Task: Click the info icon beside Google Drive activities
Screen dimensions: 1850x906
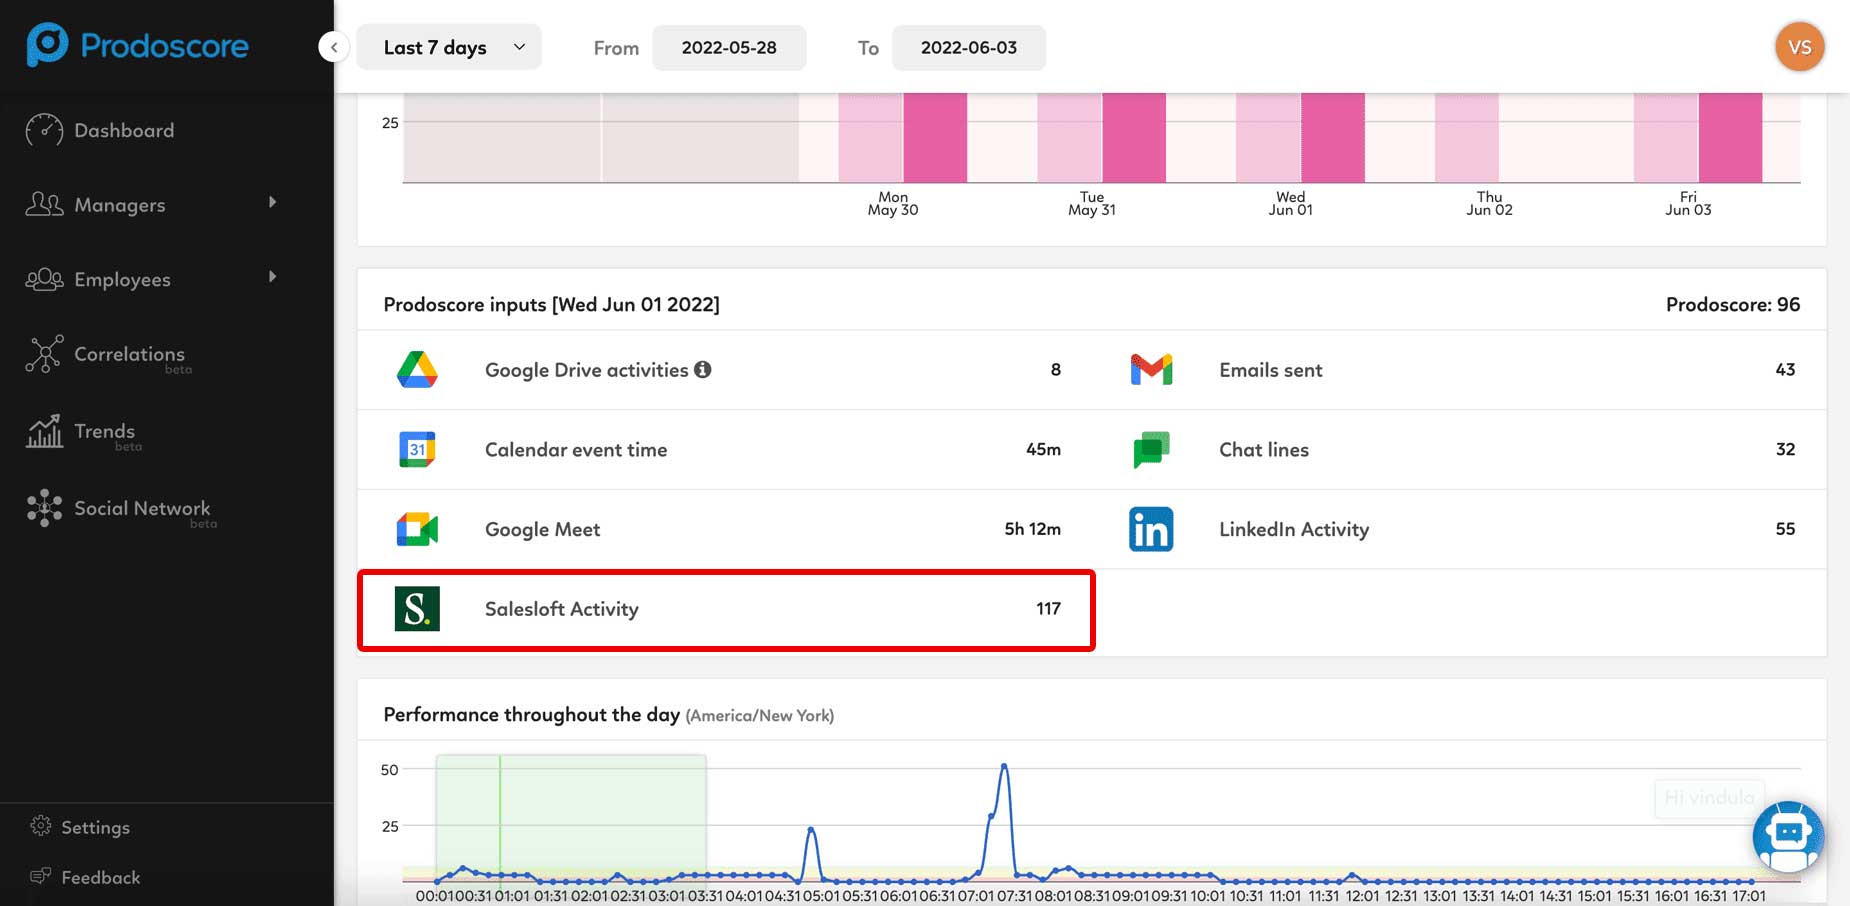Action: (703, 369)
